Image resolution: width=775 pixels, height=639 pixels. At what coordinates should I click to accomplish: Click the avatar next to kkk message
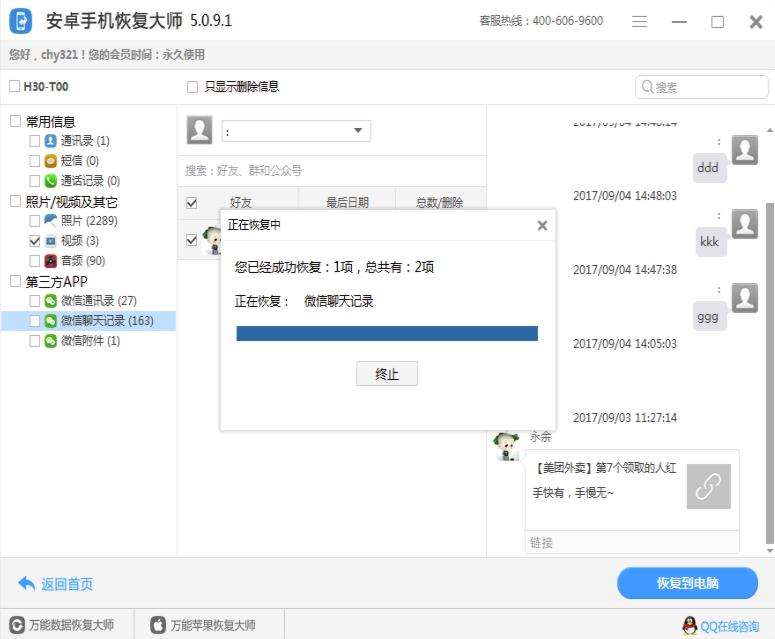point(744,224)
